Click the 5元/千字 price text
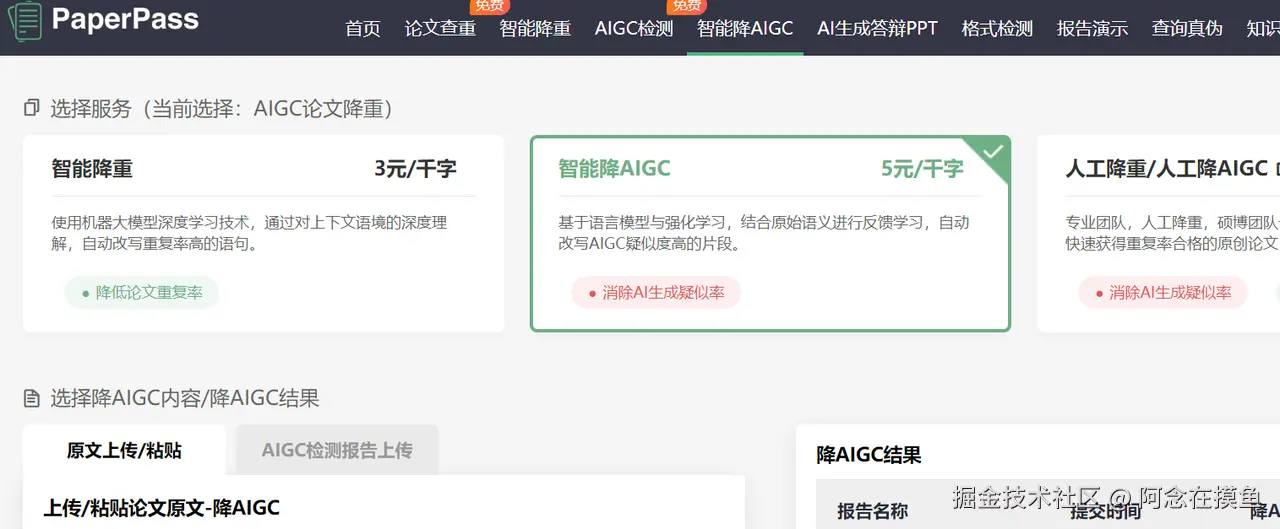The height and width of the screenshot is (529, 1280). 922,169
